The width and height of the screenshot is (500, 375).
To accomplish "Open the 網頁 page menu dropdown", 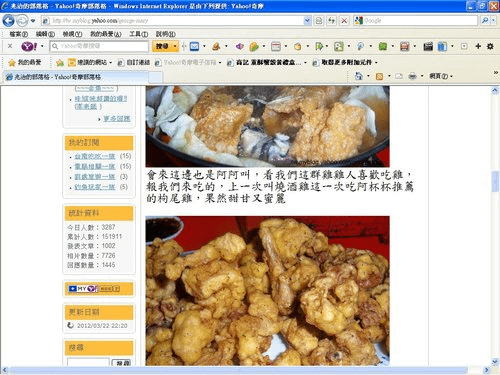I will coord(440,76).
